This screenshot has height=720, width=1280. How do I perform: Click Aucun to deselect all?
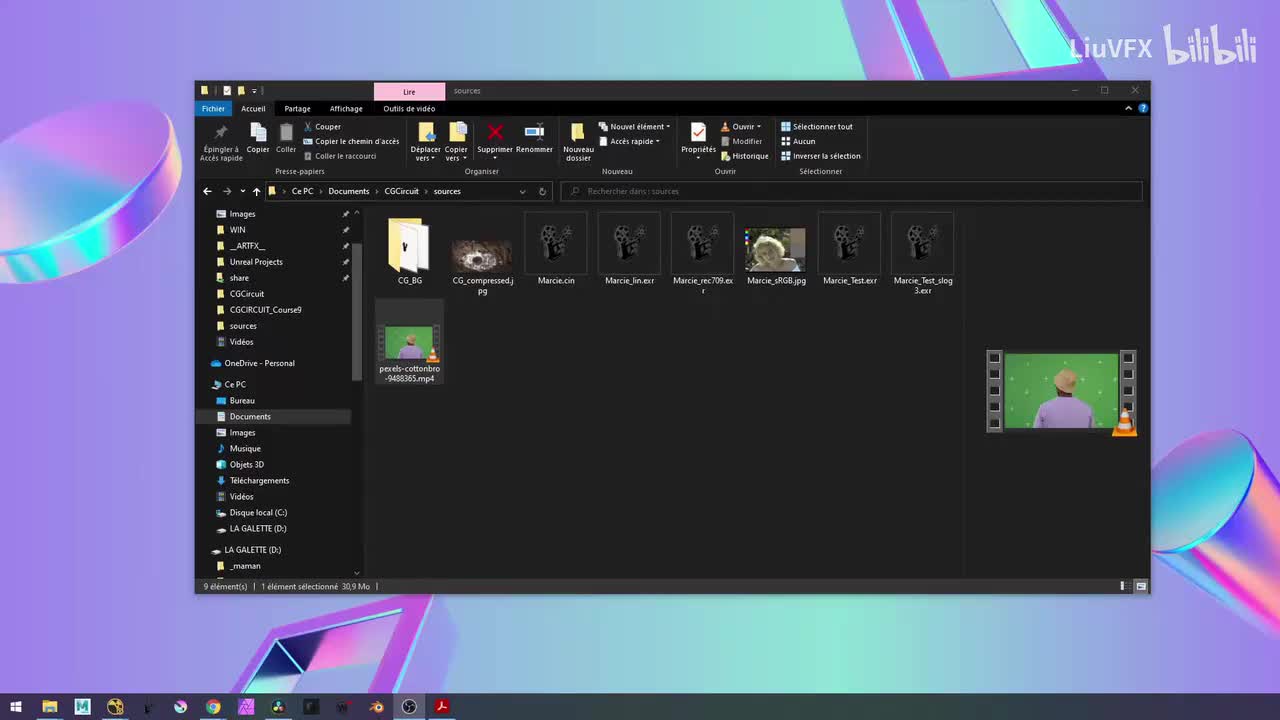click(798, 141)
